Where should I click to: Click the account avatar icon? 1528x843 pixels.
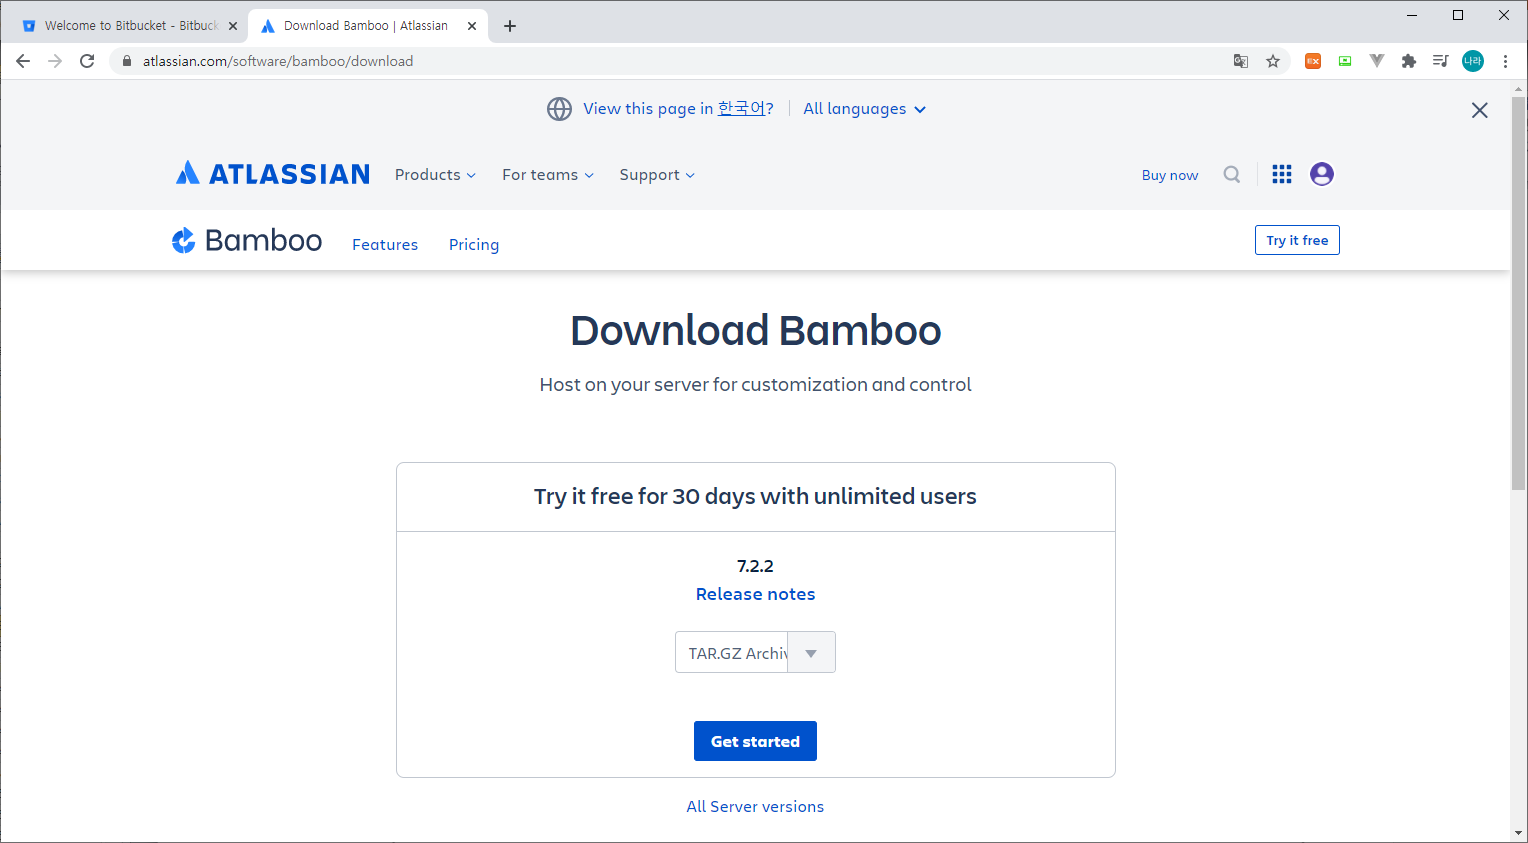1321,174
